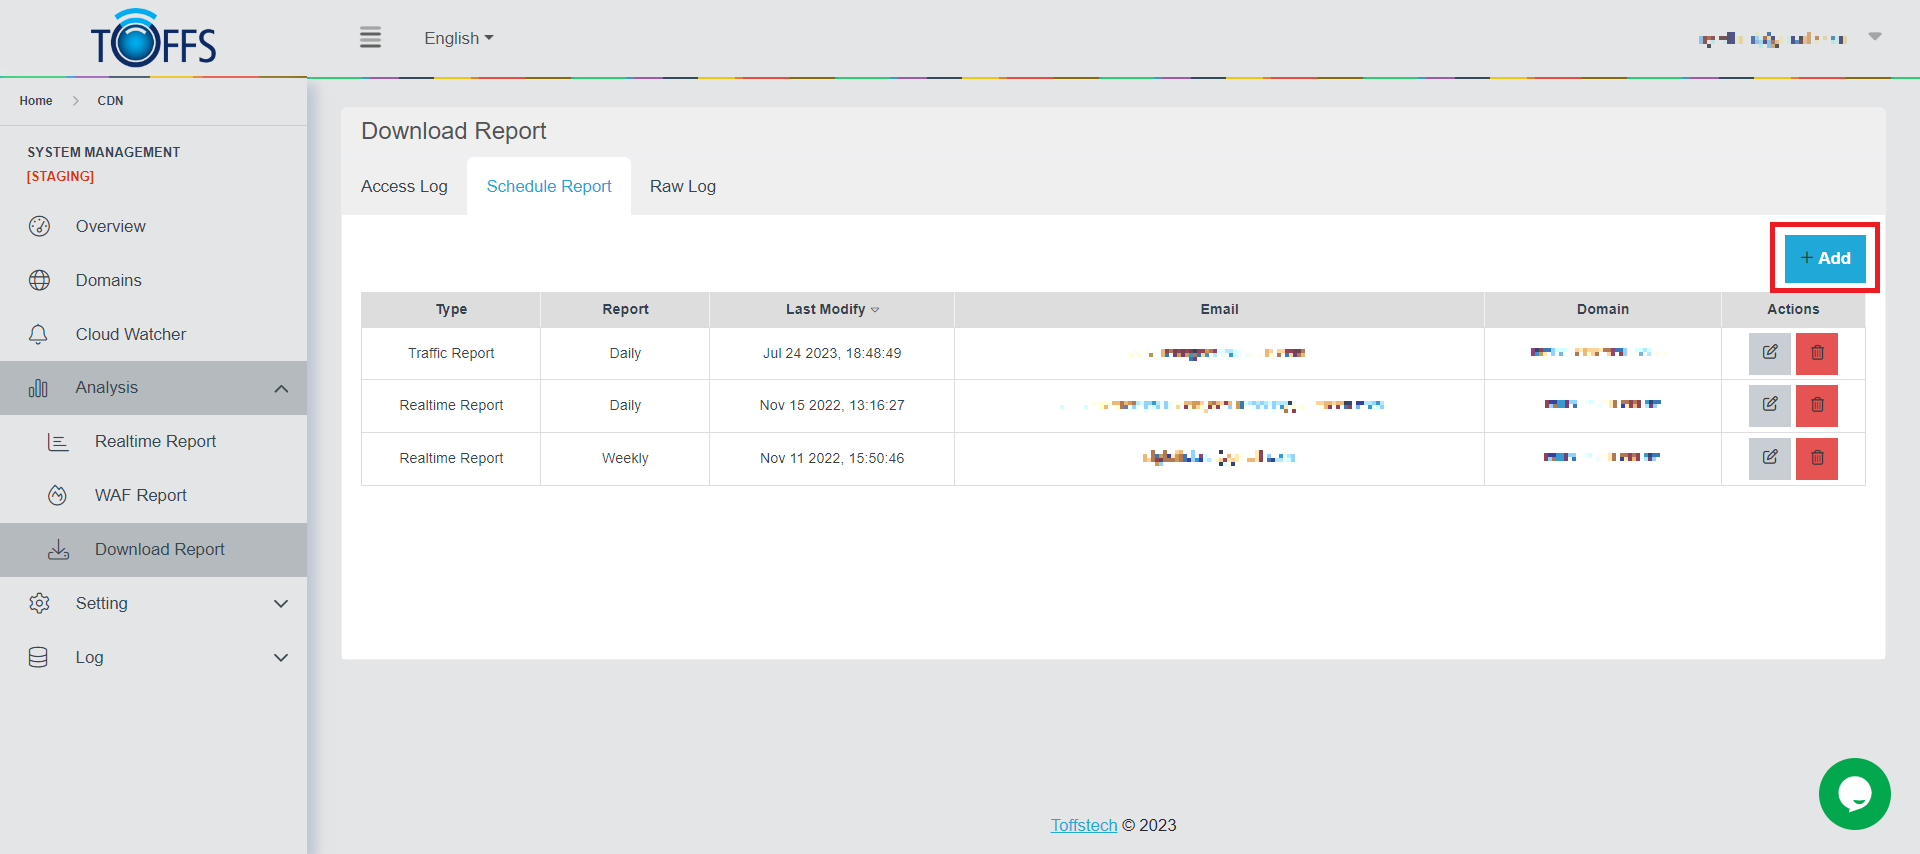Delete the Weekly Realtime Report entry

point(1816,458)
